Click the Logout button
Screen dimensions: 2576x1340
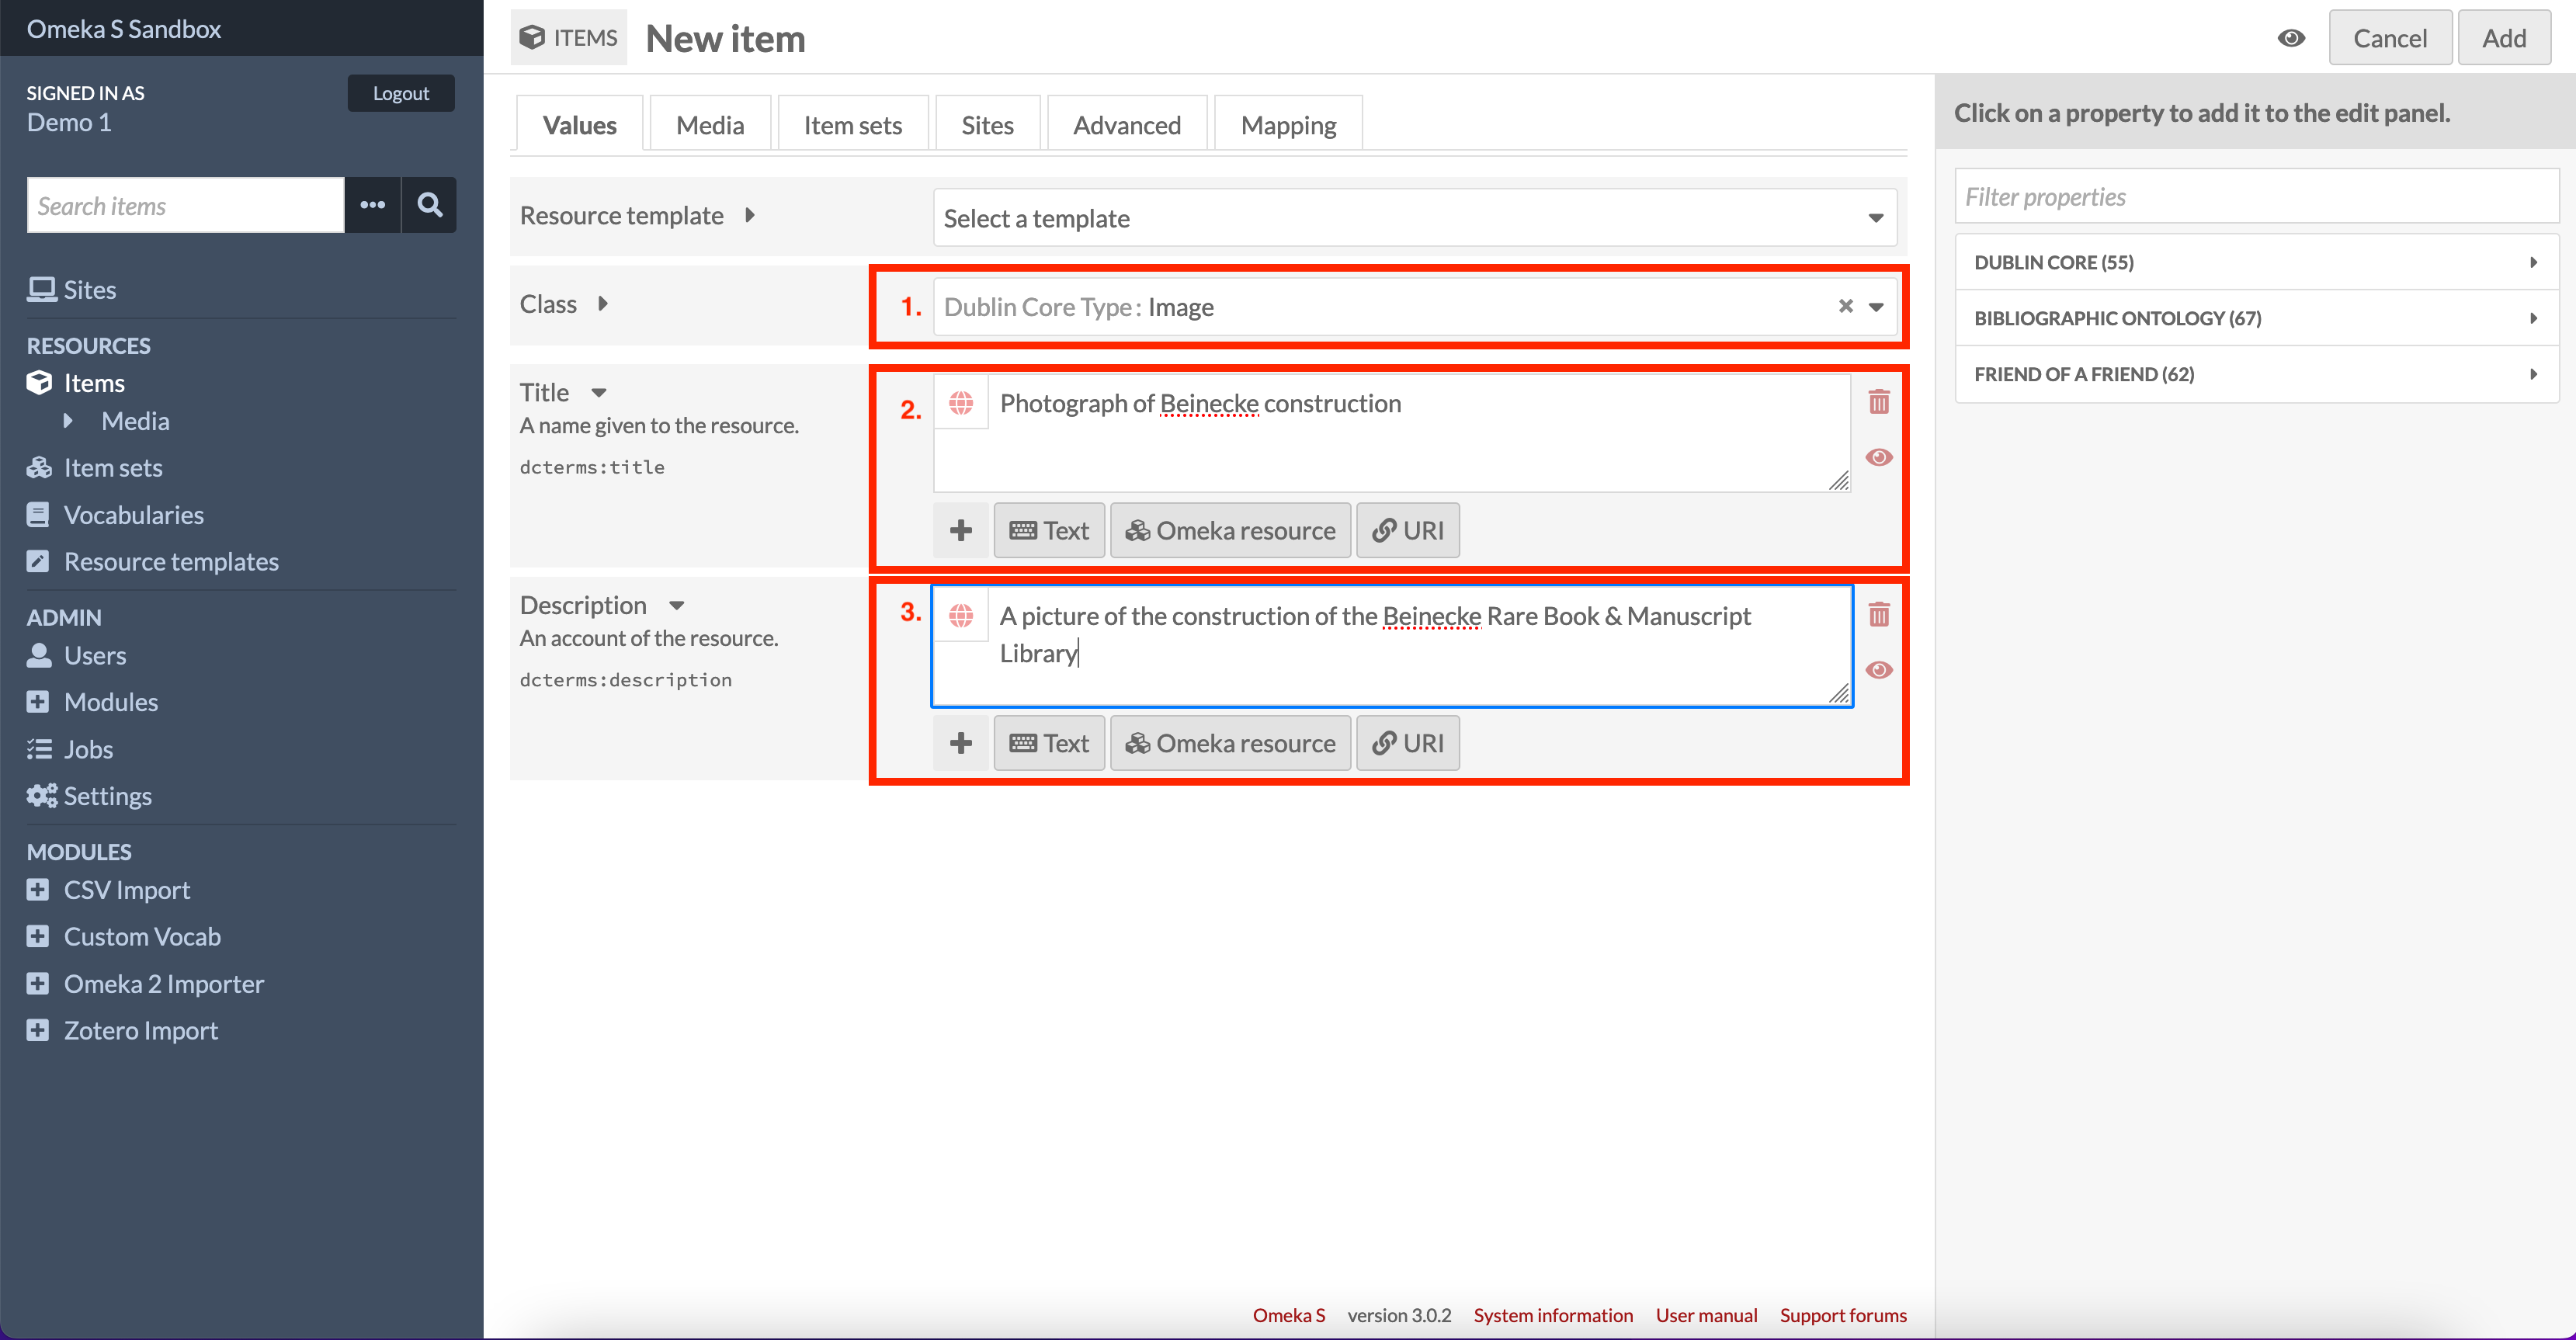(x=401, y=93)
